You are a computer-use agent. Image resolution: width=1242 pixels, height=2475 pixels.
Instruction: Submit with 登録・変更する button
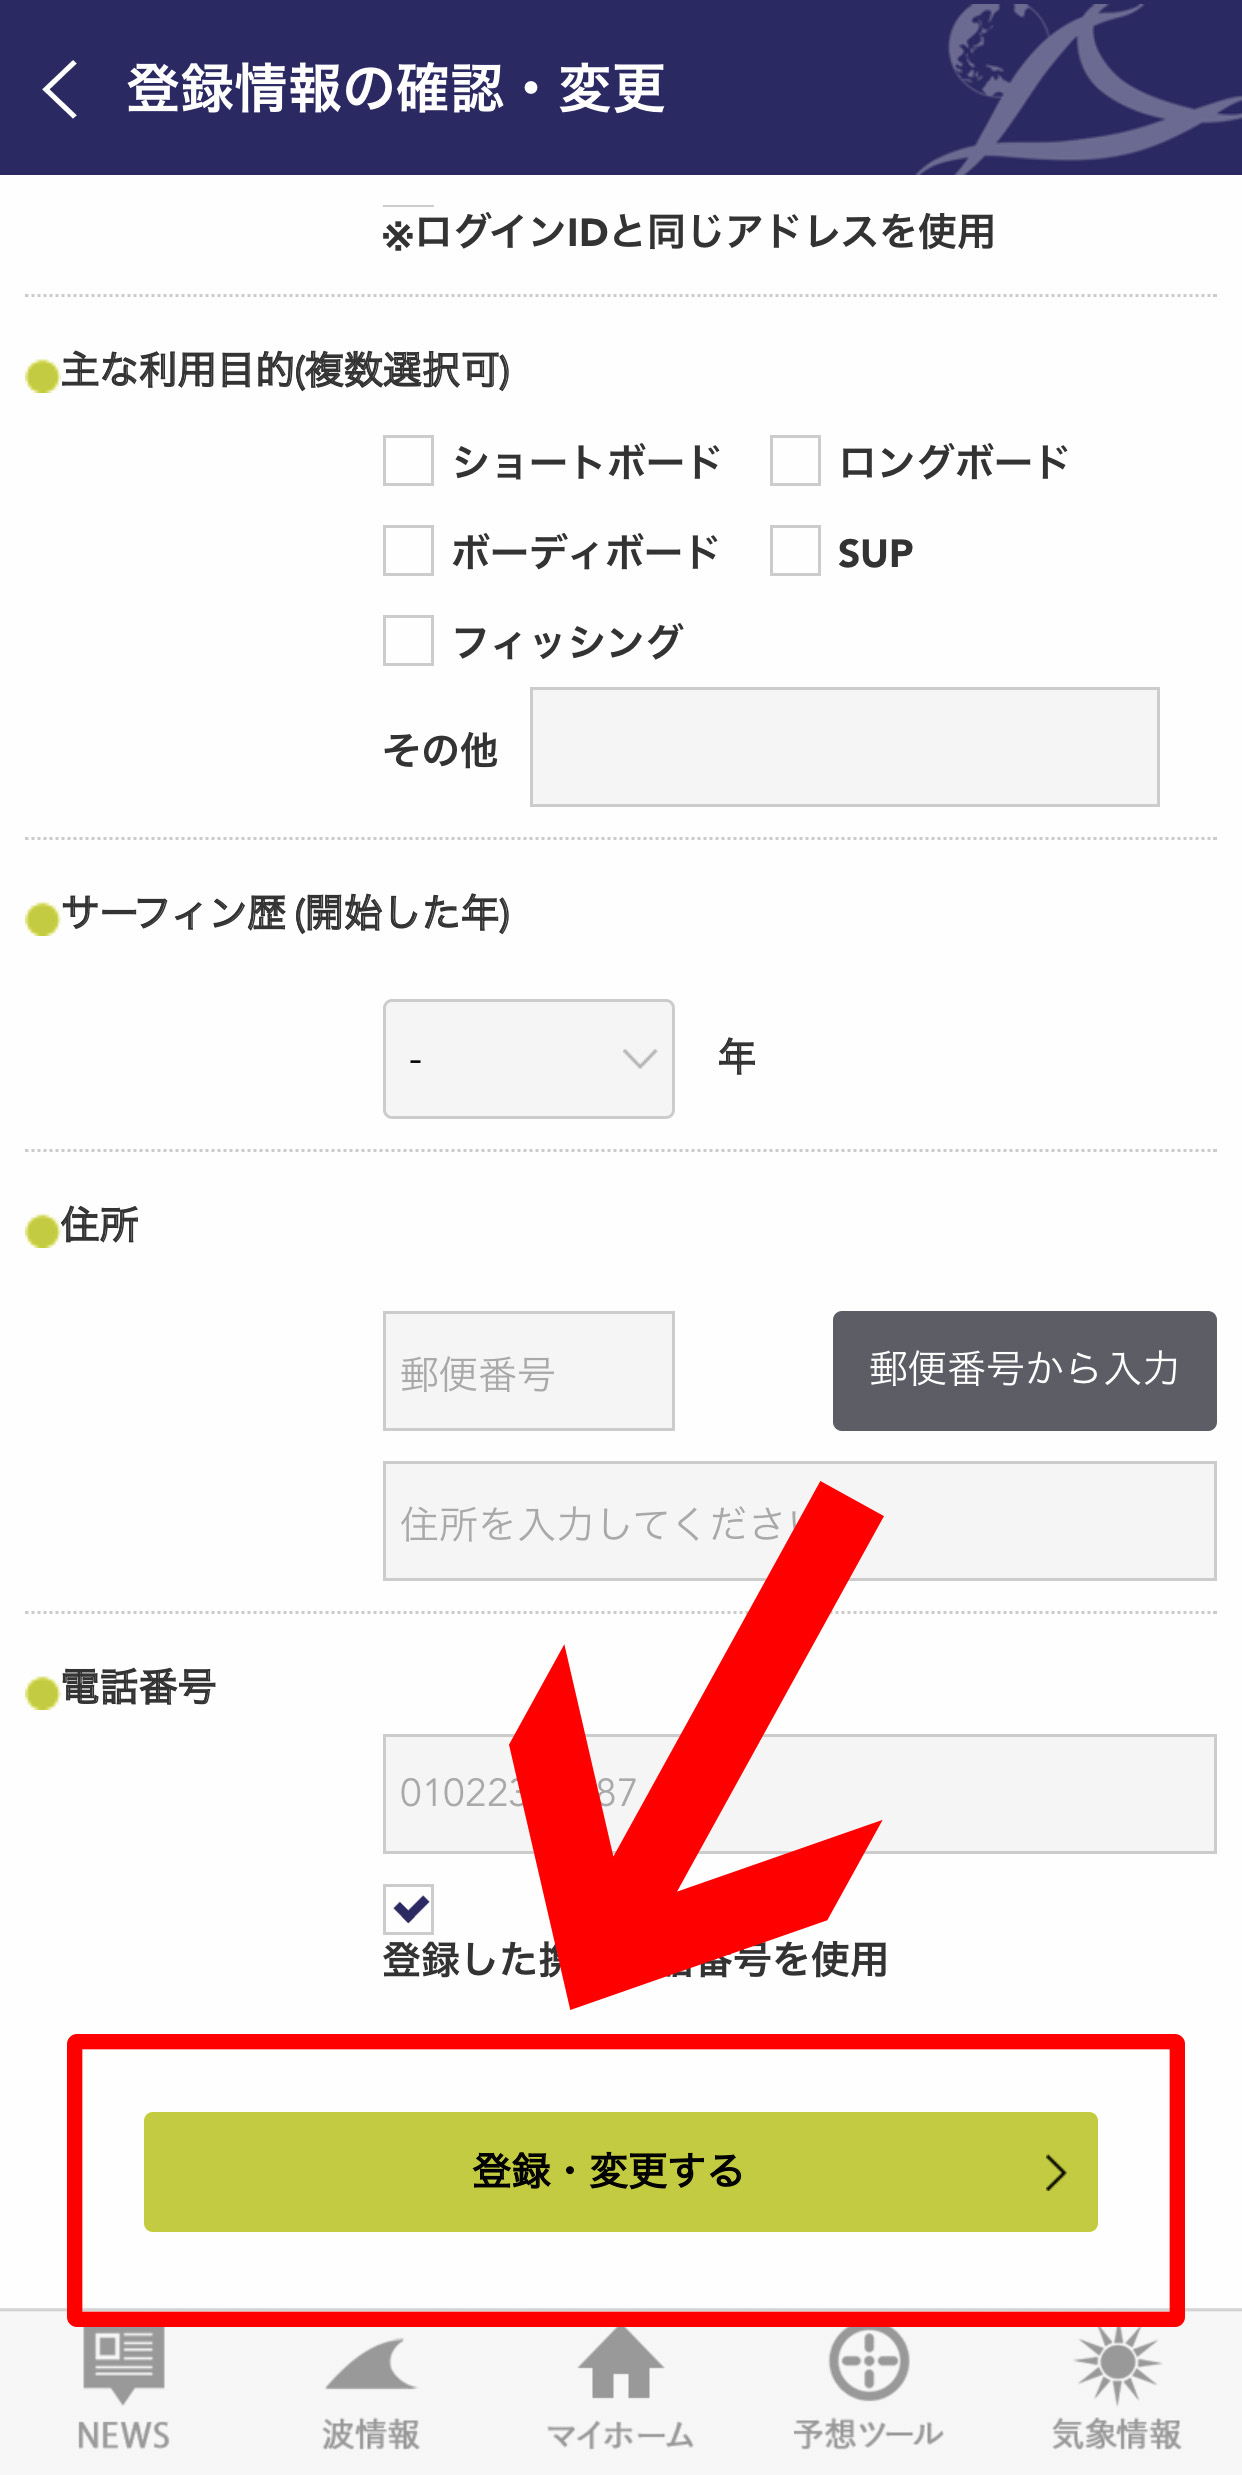click(621, 2172)
